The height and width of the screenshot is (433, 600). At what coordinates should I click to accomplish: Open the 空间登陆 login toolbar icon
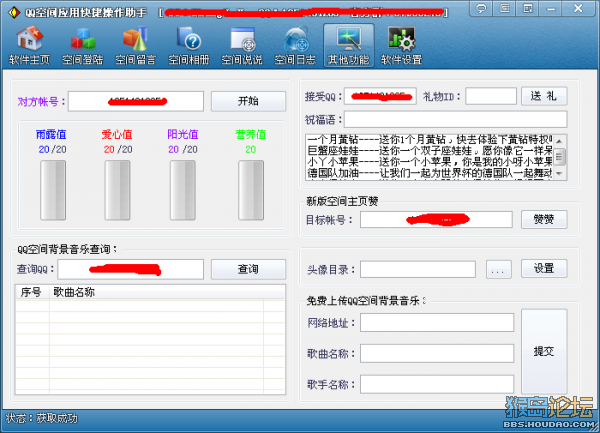(x=82, y=46)
